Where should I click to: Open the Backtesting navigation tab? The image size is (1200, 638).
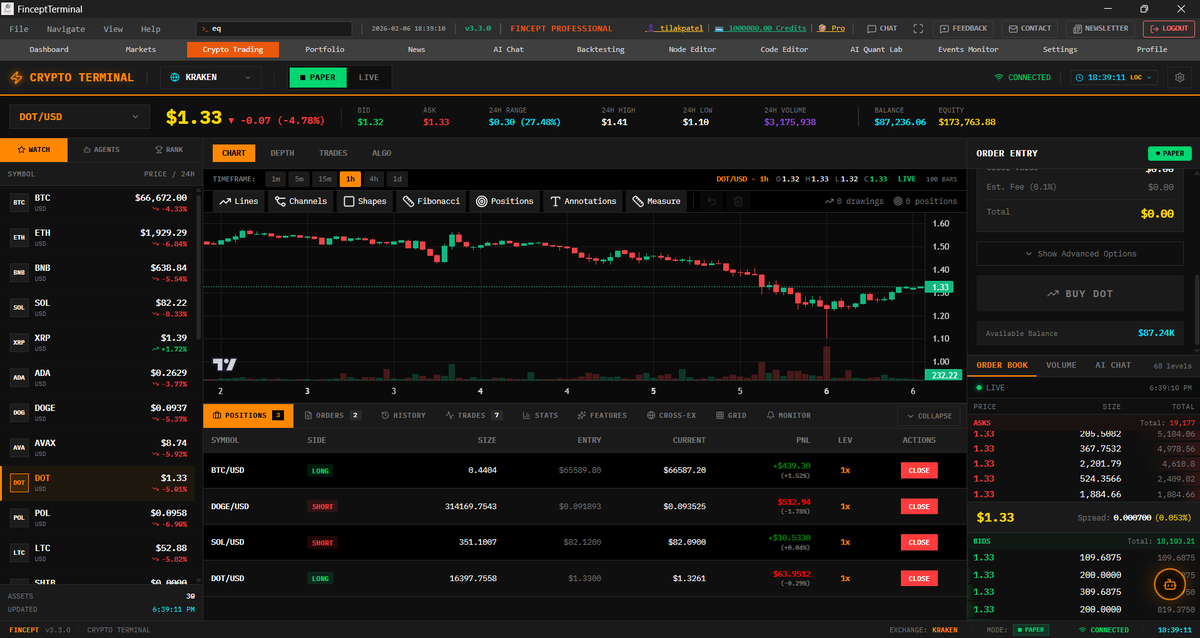[601, 49]
